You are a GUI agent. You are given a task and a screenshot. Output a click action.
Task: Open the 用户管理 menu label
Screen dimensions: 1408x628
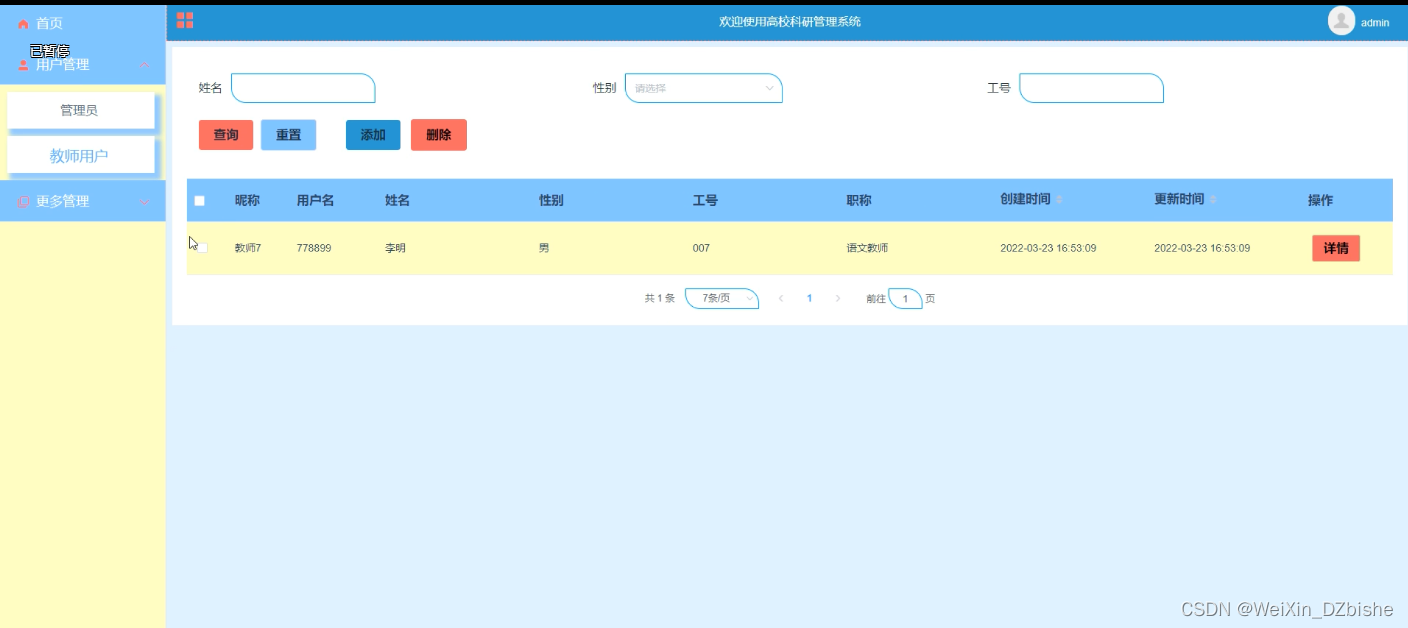[x=62, y=65]
